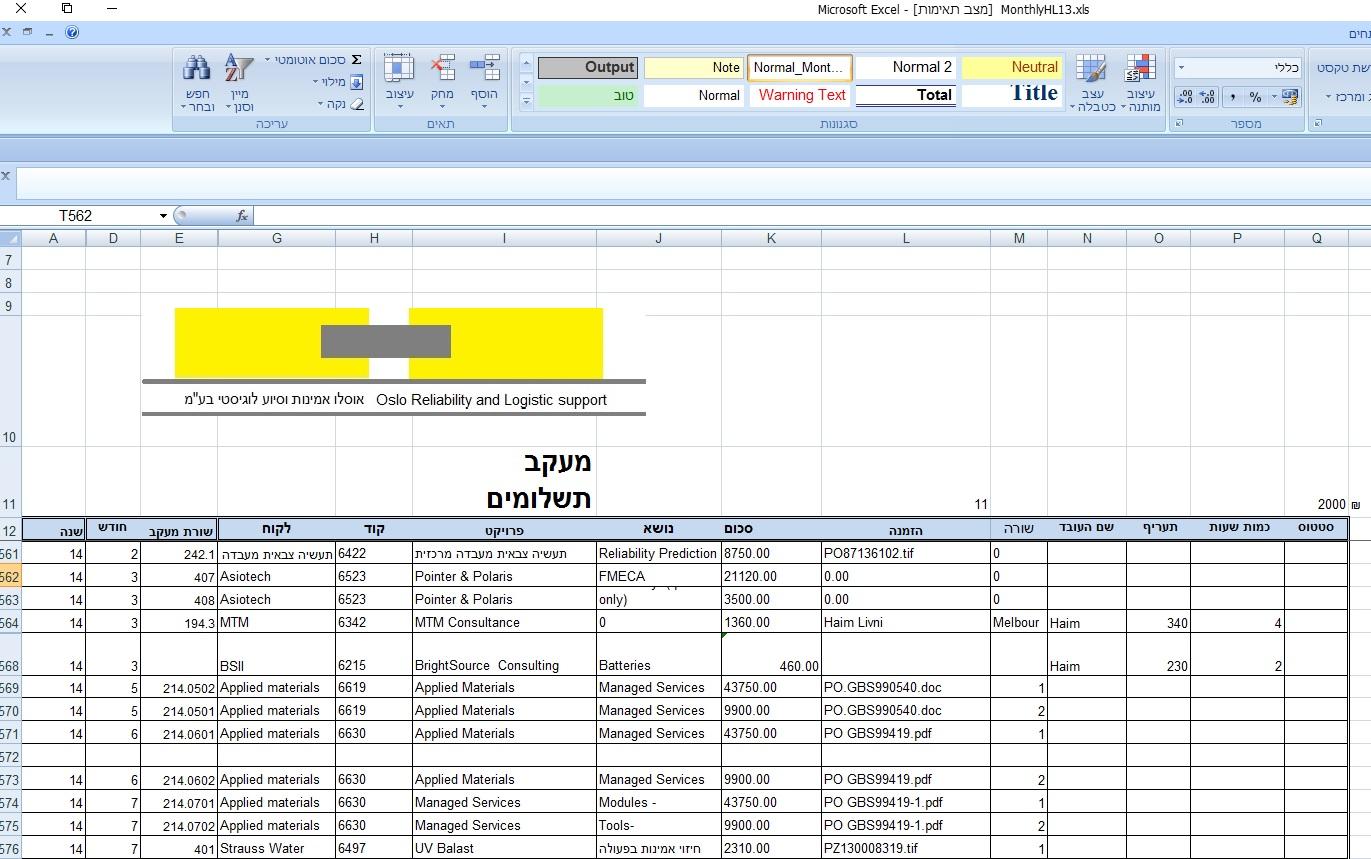
Task: Apply the Note cell style
Action: pyautogui.click(x=693, y=67)
